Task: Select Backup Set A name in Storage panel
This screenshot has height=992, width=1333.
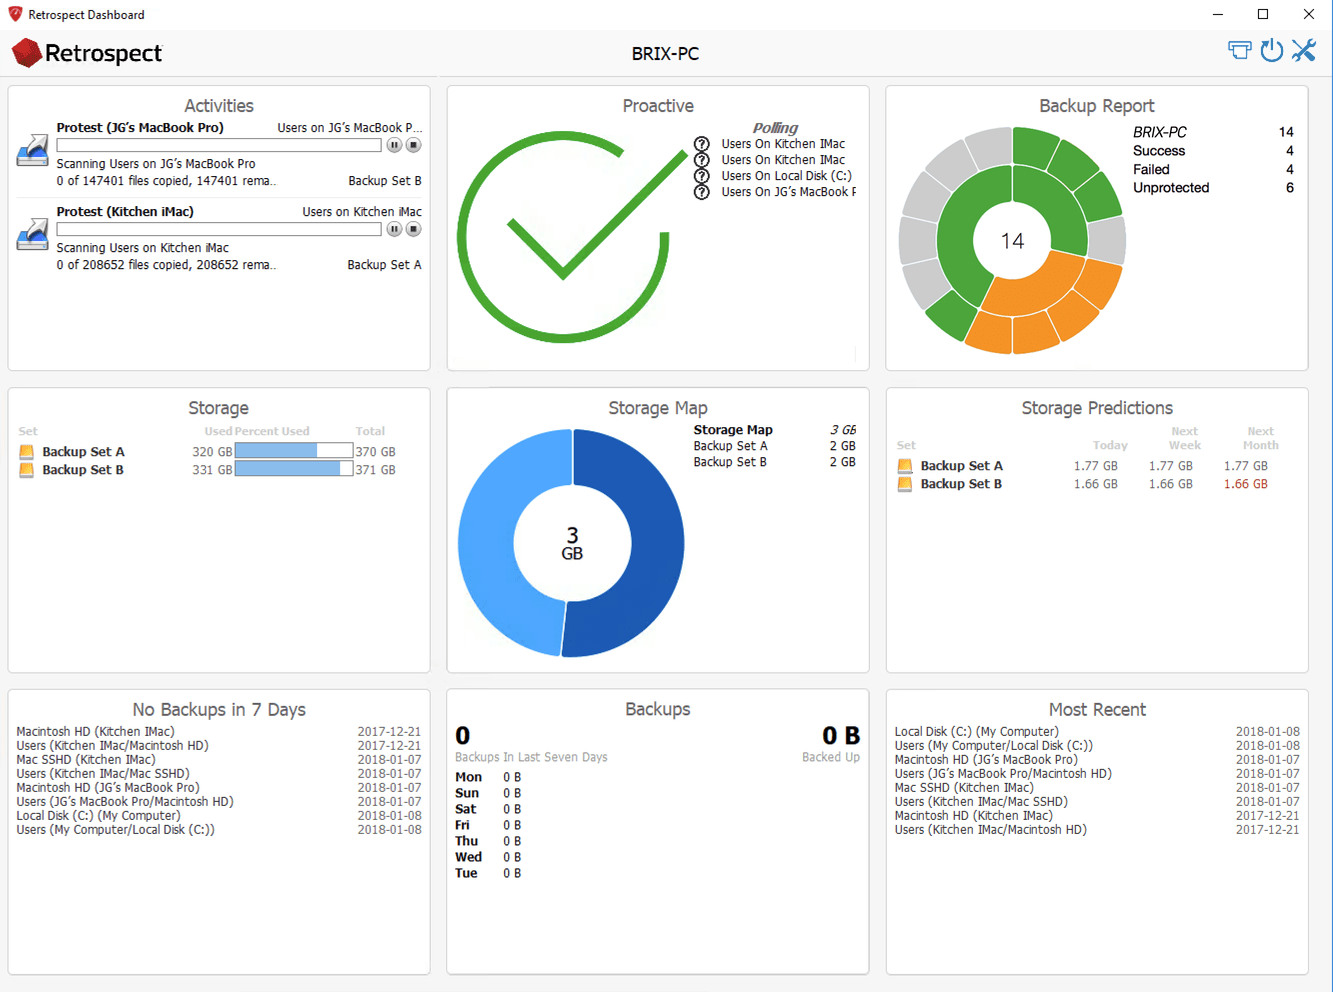Action: click(x=83, y=452)
